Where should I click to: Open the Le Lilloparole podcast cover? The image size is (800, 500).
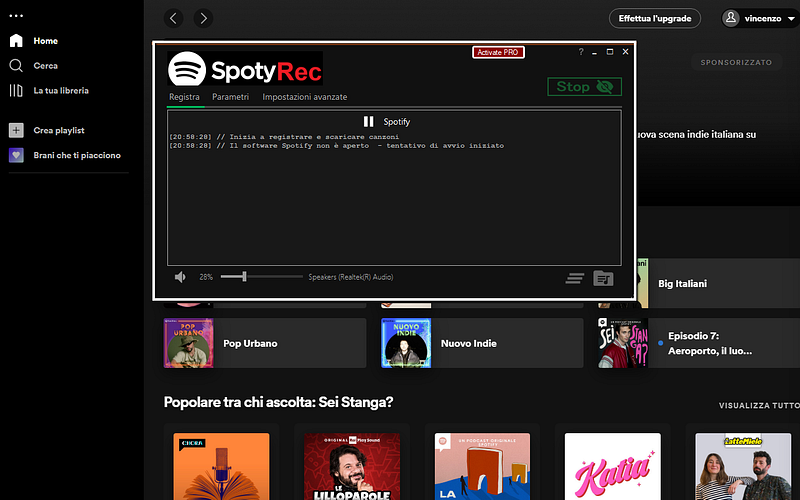click(x=352, y=466)
